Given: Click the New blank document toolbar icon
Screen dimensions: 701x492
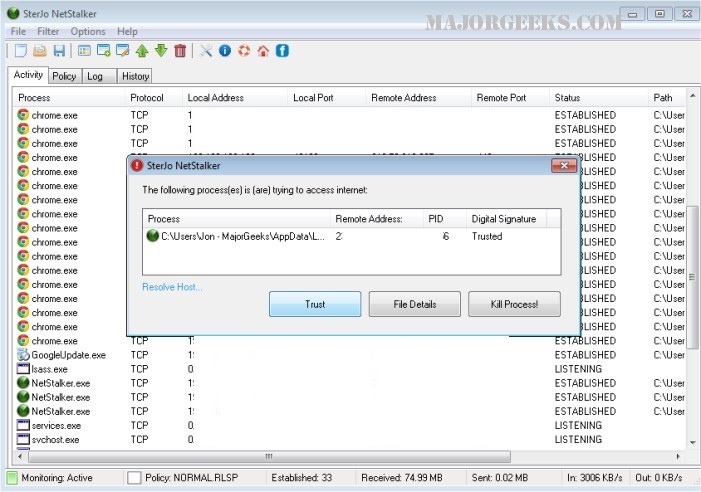Looking at the screenshot, I should click(21, 50).
